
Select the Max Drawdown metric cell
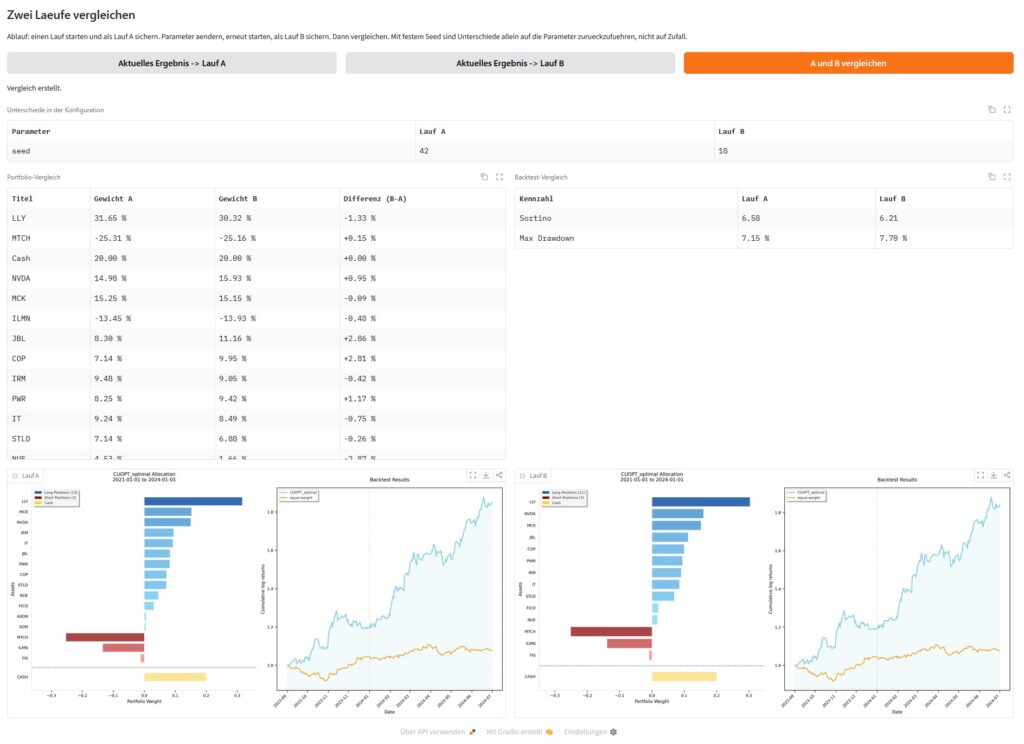click(x=626, y=238)
